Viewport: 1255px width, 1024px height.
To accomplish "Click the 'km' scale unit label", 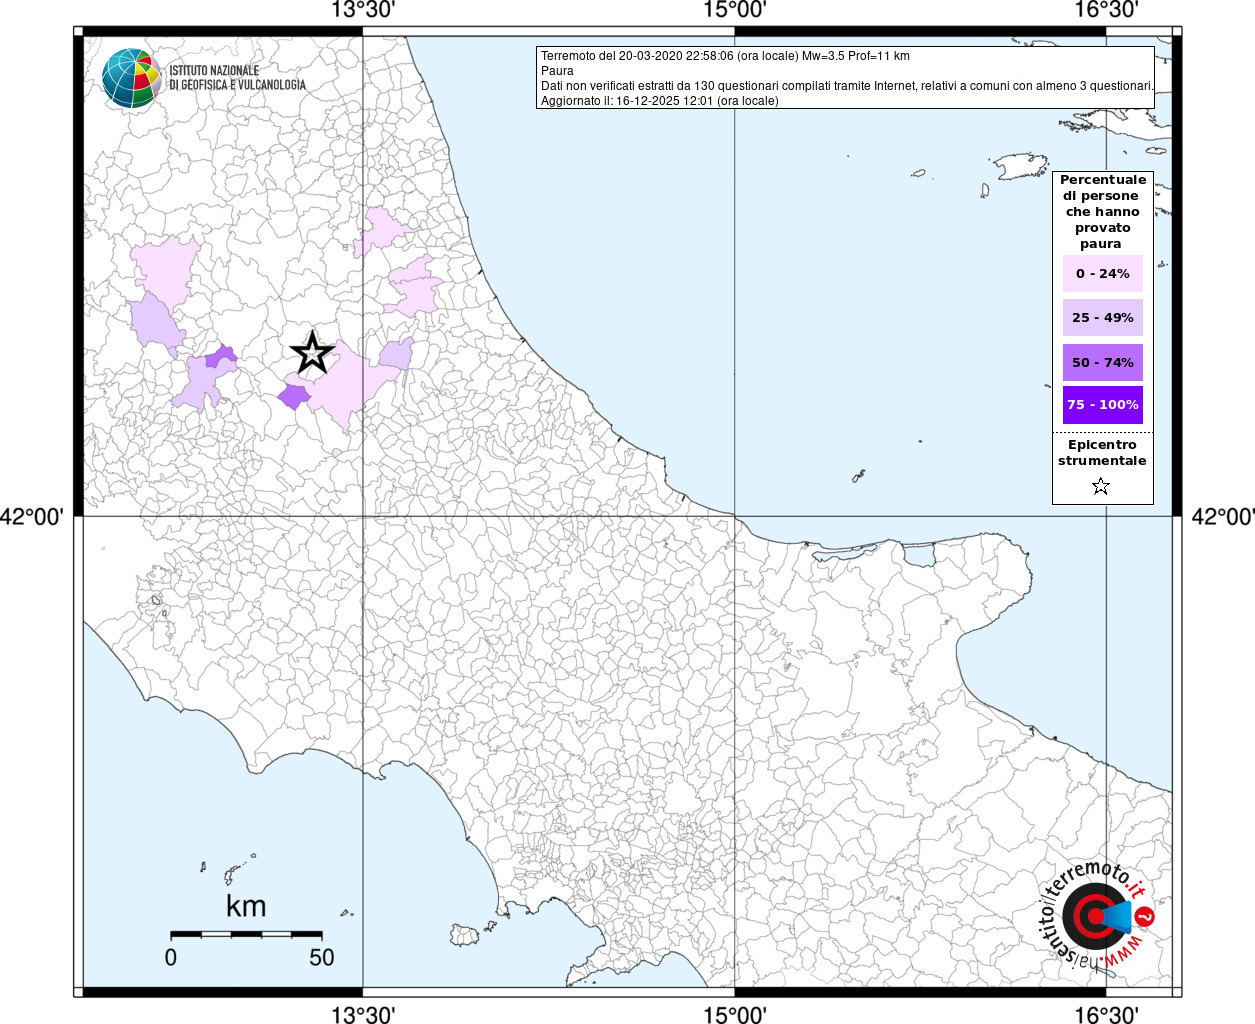I will (246, 906).
